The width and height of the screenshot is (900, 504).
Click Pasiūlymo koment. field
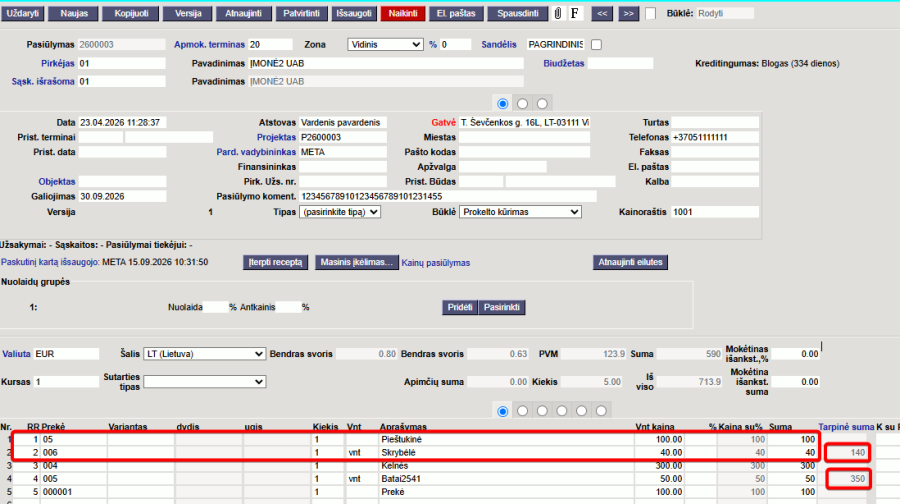(x=448, y=196)
